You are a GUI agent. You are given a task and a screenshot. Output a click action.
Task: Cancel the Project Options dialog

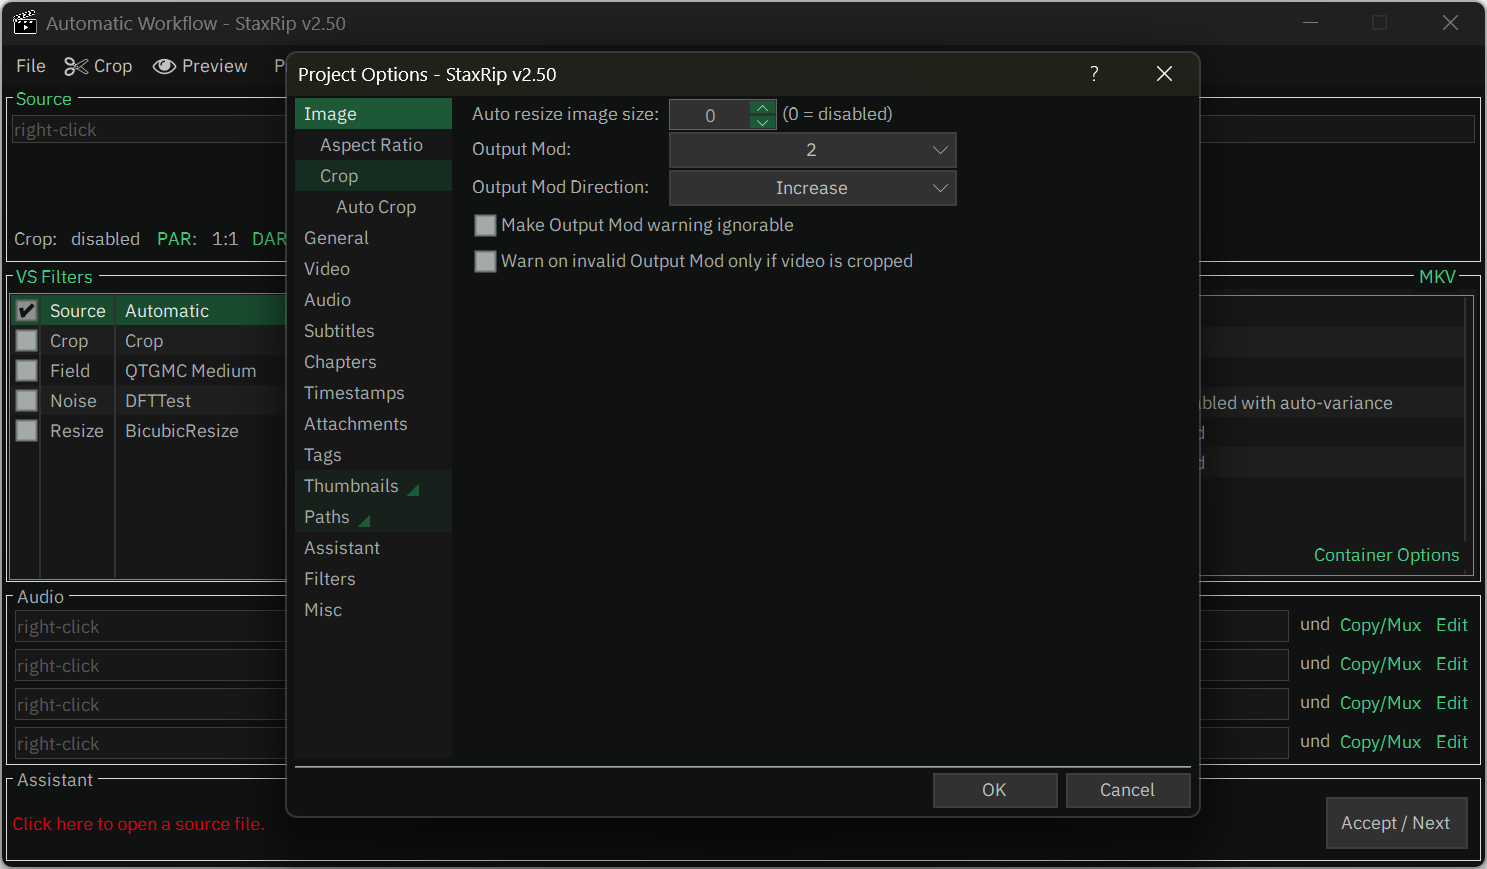point(1128,790)
